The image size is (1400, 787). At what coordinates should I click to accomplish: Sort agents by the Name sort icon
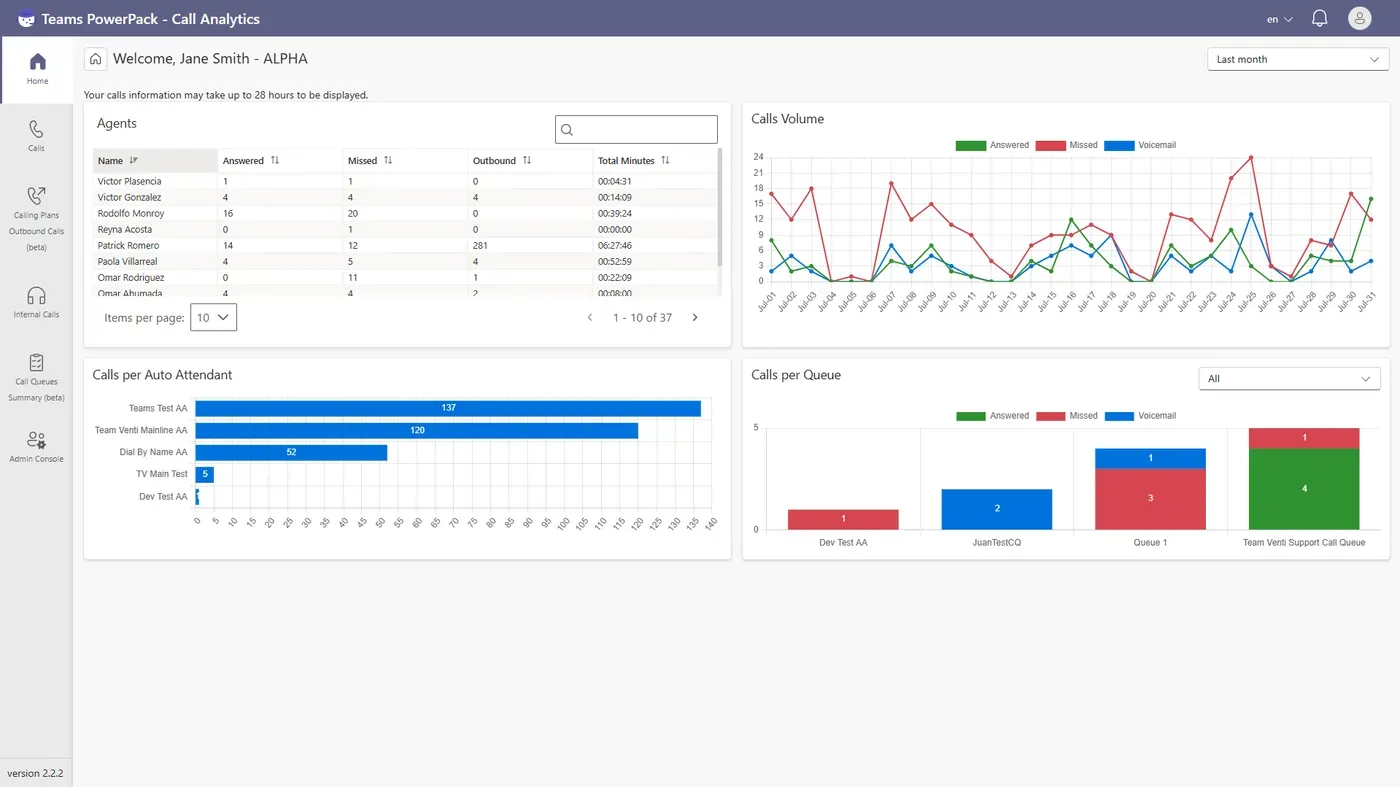pos(134,160)
